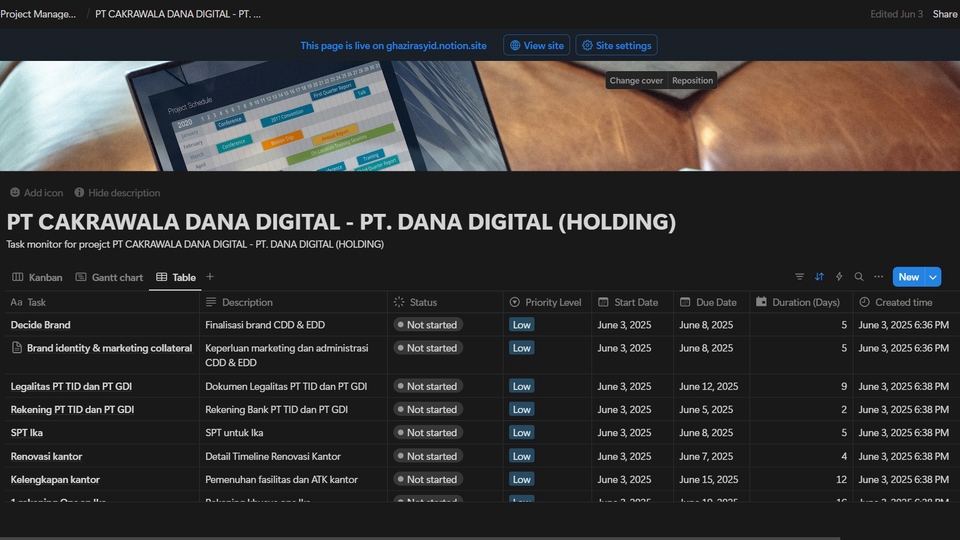The height and width of the screenshot is (540, 960).
Task: Click description Detail Timeline Renovasi Kantor
Action: [x=273, y=456]
